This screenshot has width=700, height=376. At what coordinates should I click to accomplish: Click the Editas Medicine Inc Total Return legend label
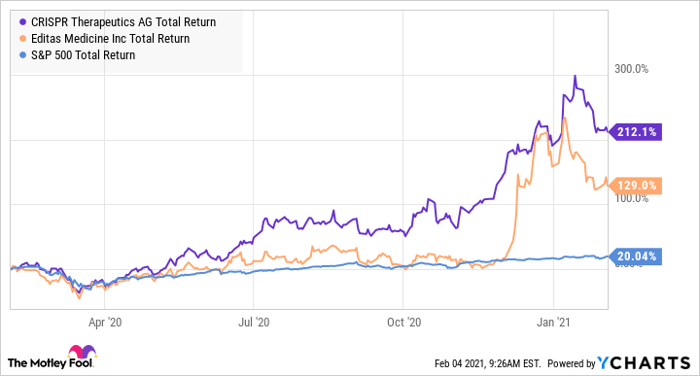point(110,38)
